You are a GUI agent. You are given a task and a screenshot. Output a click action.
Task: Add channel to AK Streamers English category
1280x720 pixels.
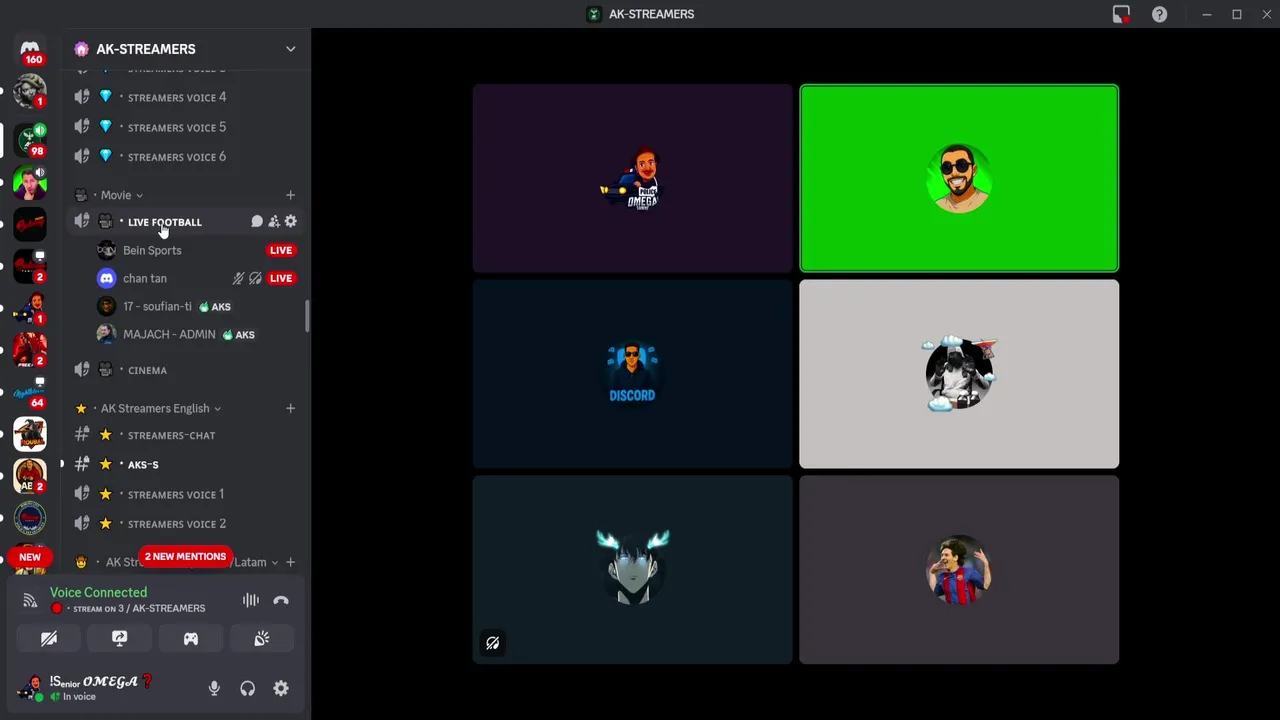click(x=290, y=408)
